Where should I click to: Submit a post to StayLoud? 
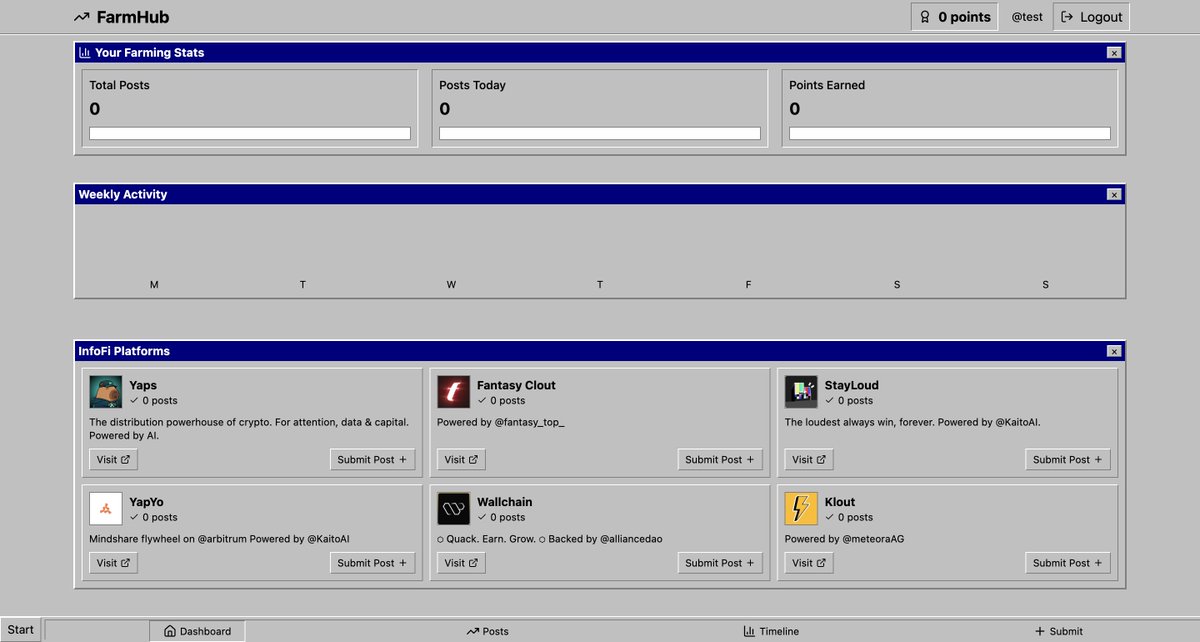click(1068, 460)
